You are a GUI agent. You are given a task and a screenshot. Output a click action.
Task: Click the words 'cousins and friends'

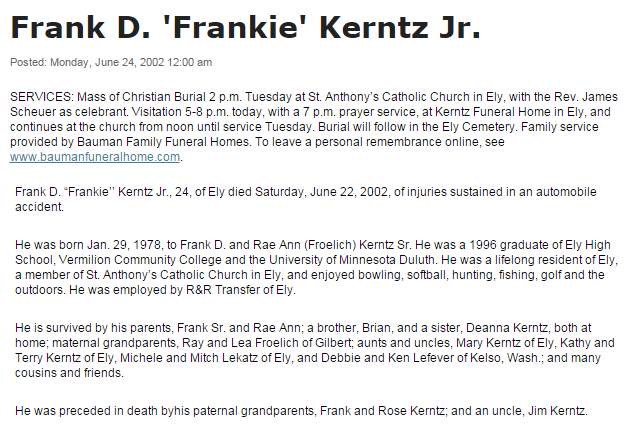pyautogui.click(x=69, y=373)
